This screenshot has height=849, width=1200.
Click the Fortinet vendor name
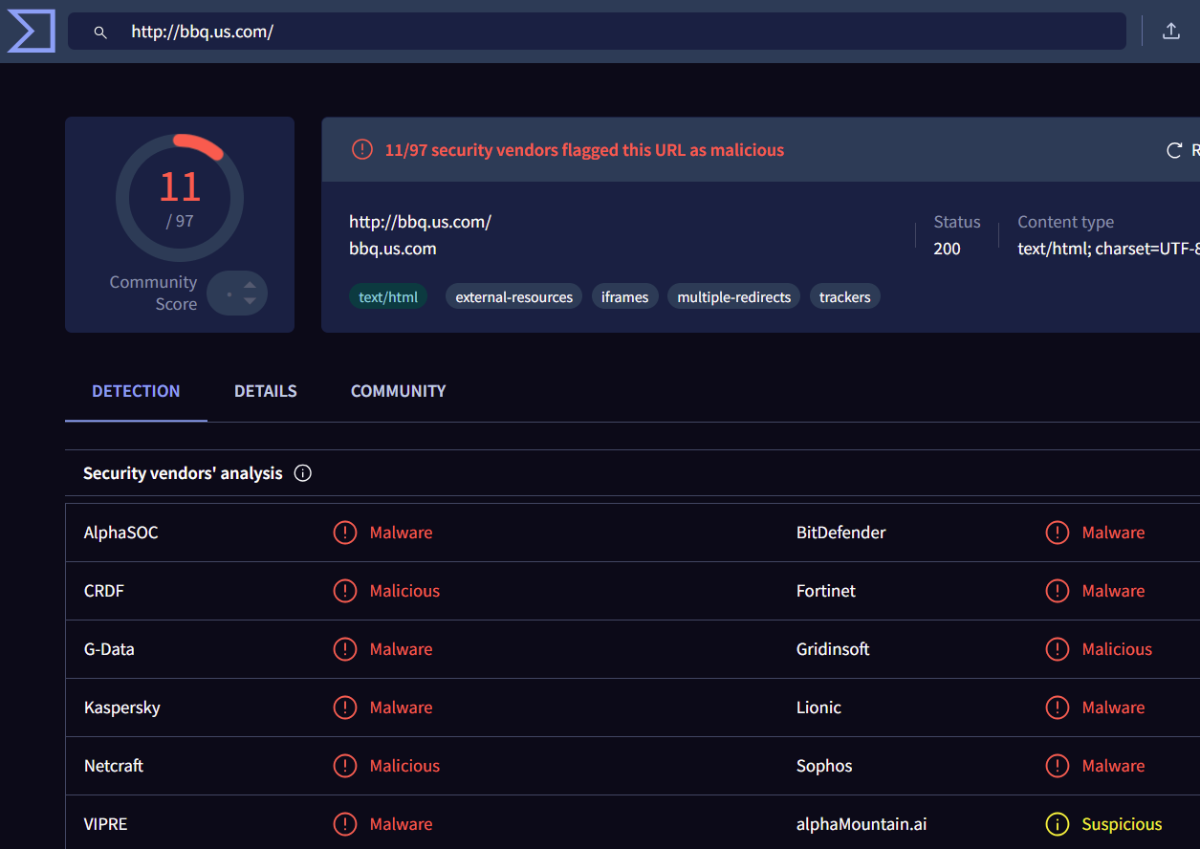click(826, 591)
